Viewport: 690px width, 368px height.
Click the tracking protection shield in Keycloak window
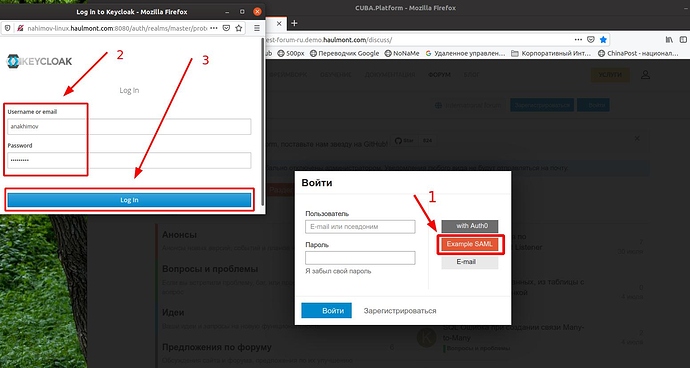[7, 28]
